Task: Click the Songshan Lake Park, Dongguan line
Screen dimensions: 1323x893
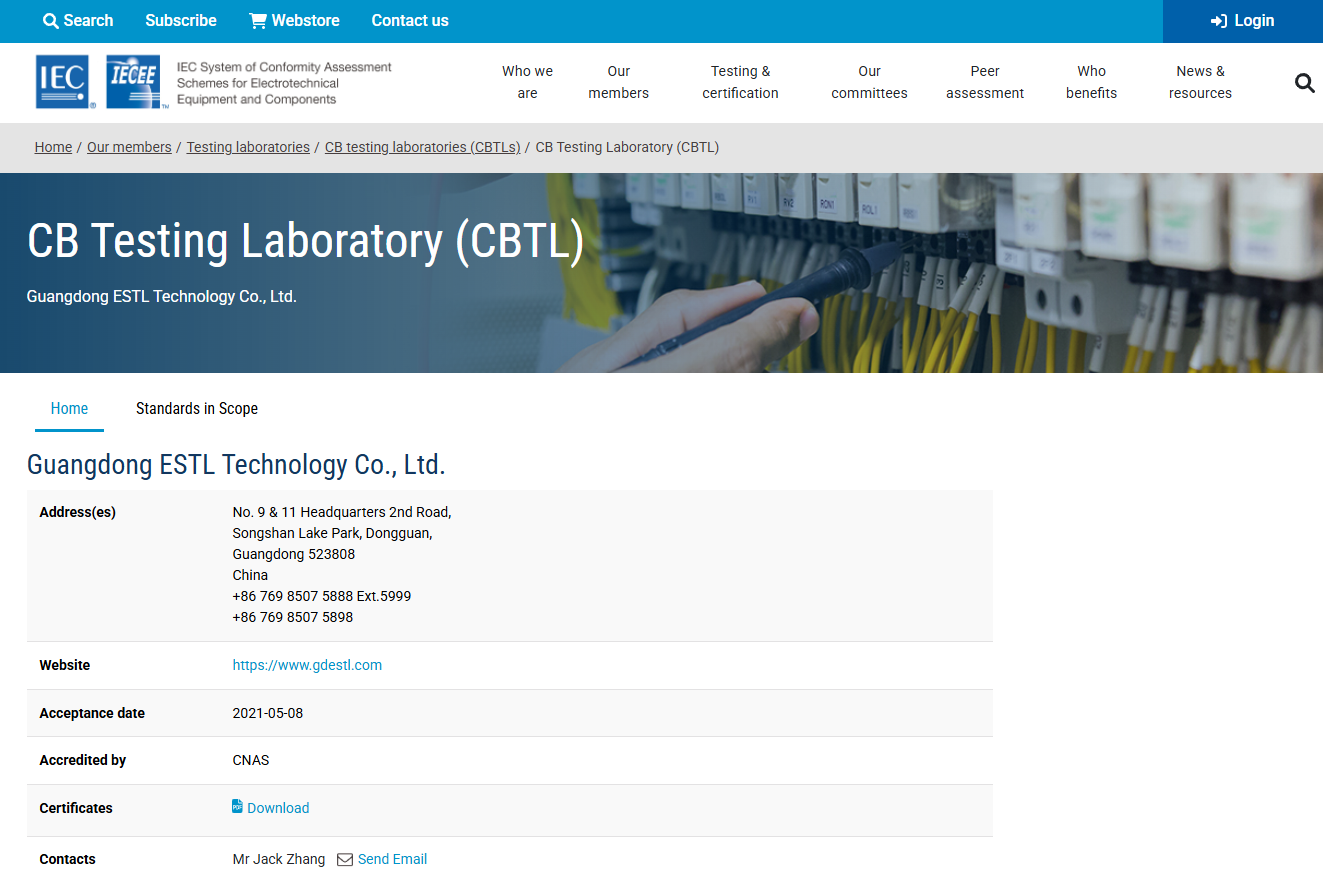Action: pos(332,533)
